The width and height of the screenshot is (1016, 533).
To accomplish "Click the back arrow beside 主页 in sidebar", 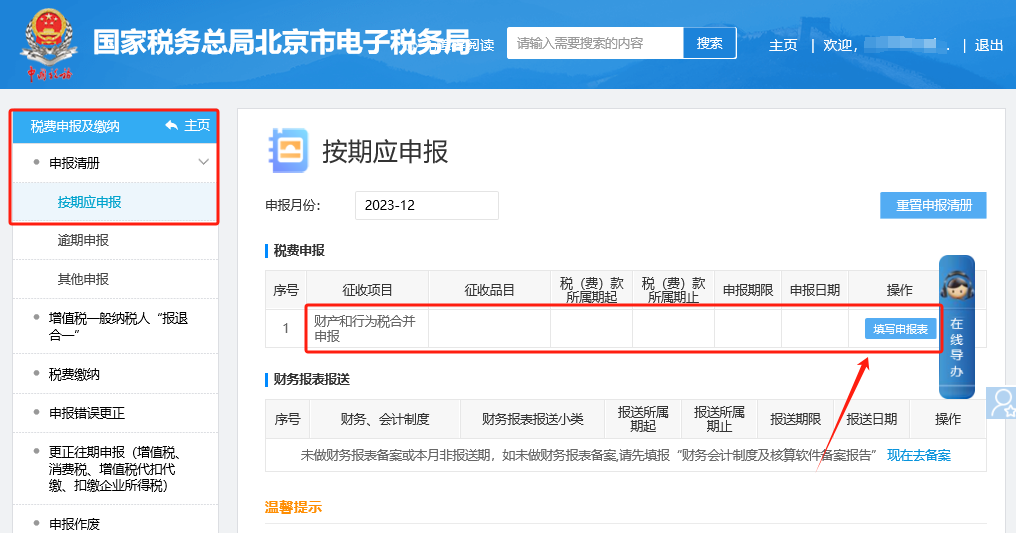I will pyautogui.click(x=171, y=125).
